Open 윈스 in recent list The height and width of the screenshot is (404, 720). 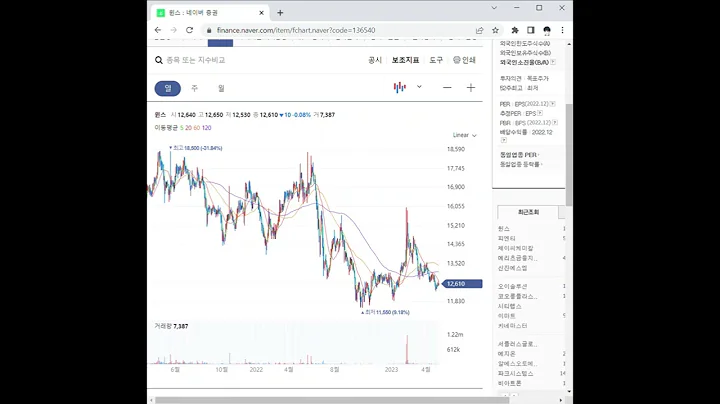[504, 229]
